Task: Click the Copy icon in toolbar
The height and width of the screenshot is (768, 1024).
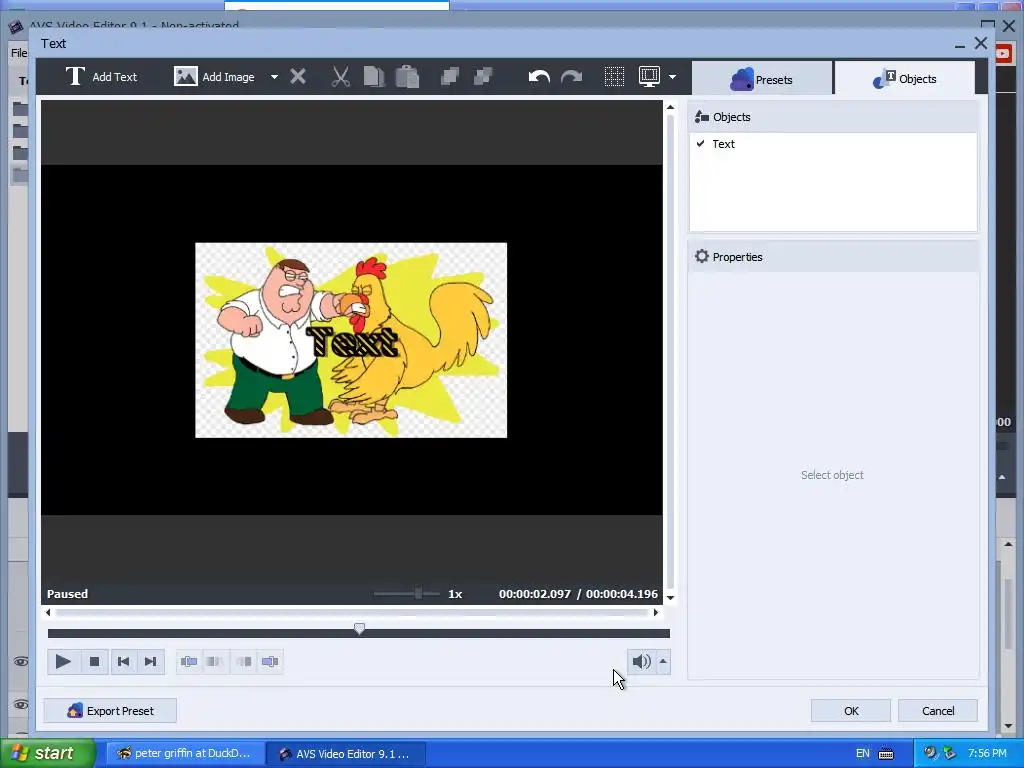Action: click(x=374, y=77)
